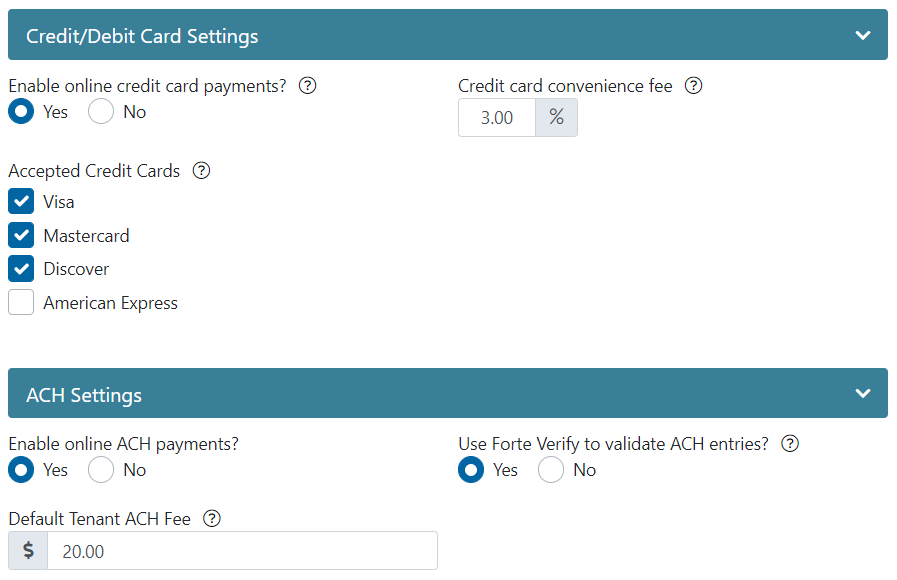897x580 pixels.
Task: Choose Yes for online ACH payments
Action: [21, 470]
